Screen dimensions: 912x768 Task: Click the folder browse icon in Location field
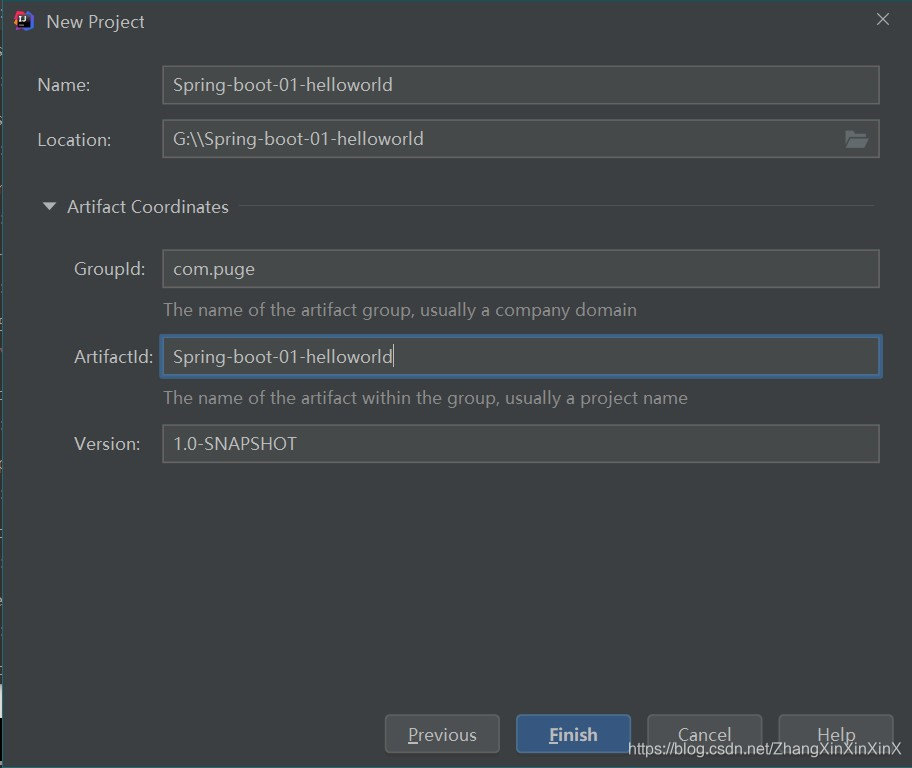coord(856,139)
